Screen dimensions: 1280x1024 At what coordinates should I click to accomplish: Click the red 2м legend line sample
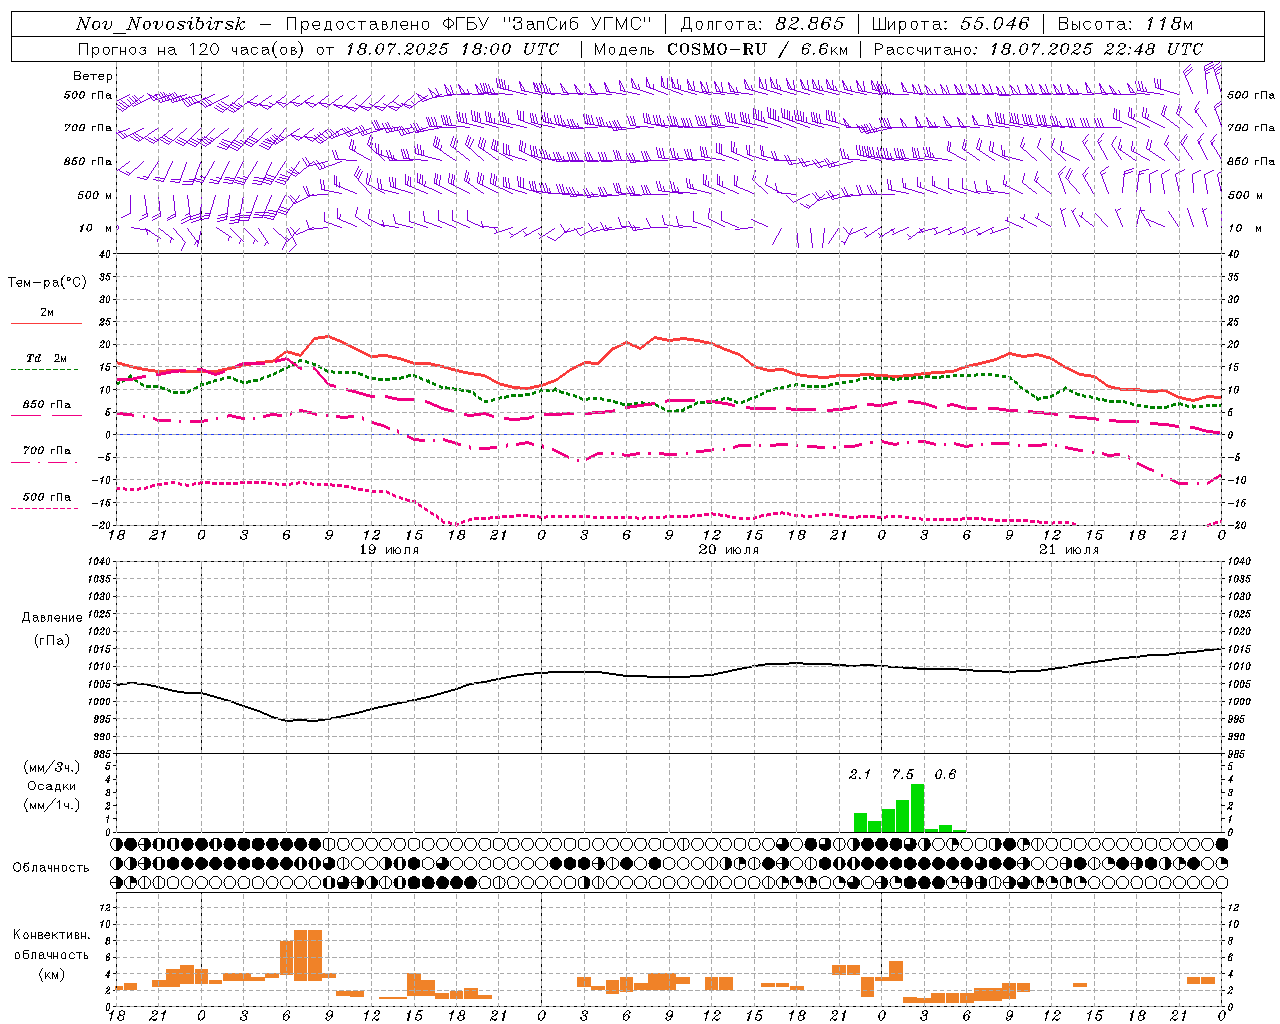[46, 323]
